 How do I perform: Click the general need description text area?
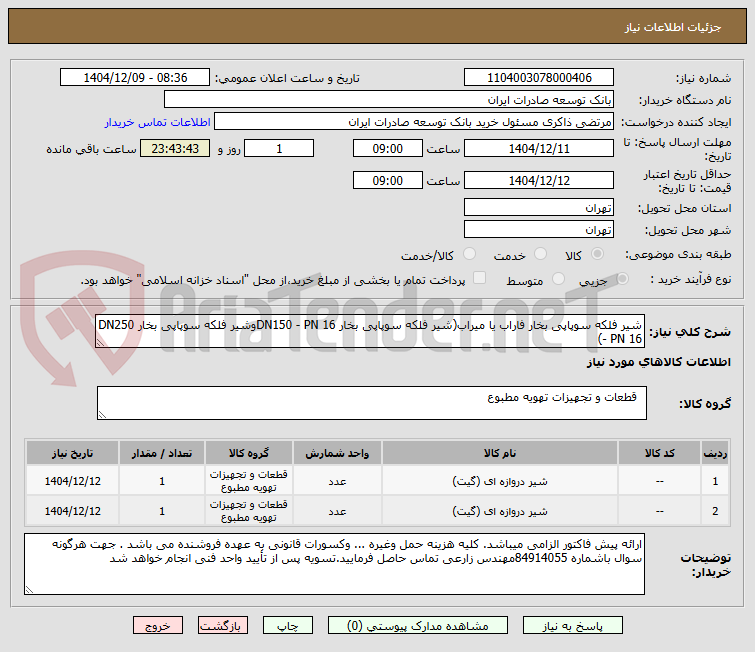370,331
